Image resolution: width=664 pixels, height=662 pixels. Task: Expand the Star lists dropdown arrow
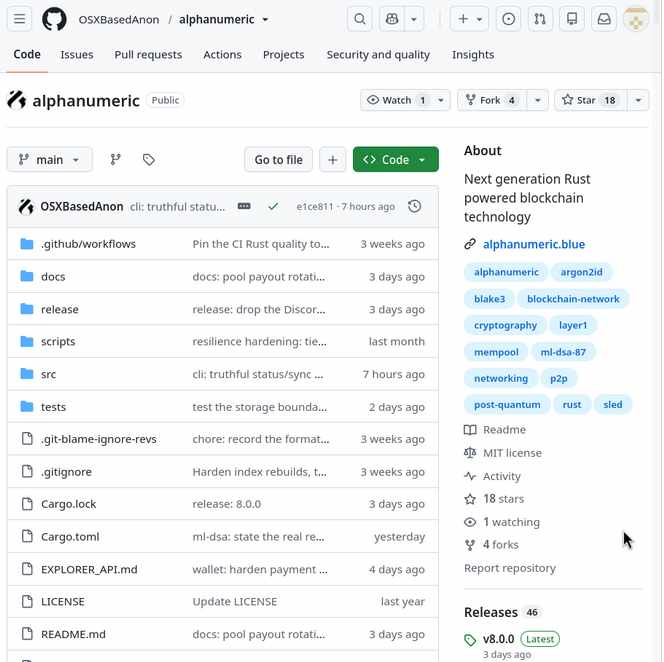(x=638, y=100)
